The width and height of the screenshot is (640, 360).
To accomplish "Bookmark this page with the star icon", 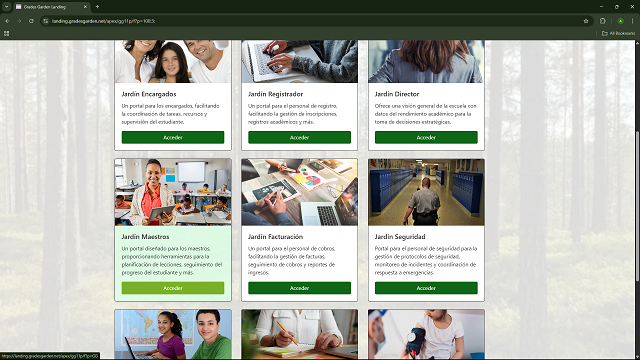I will click(586, 21).
